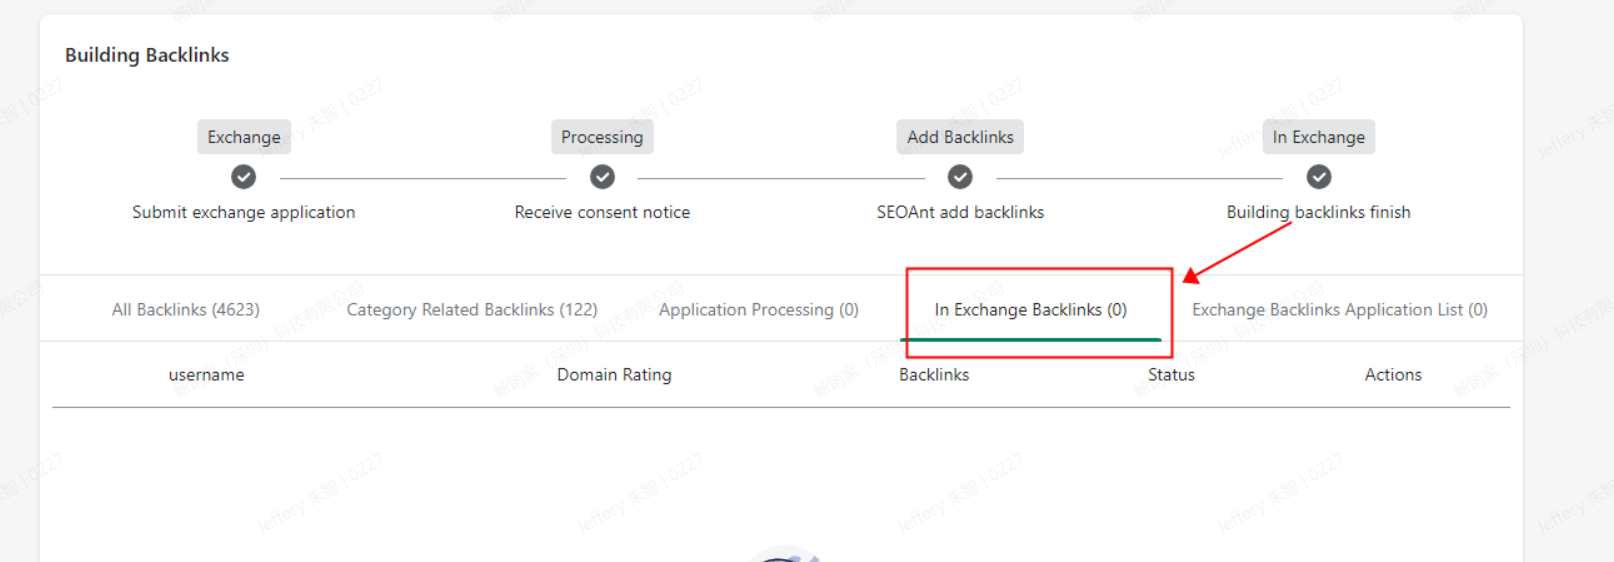Open the Application Processing (0) tab
Image resolution: width=1614 pixels, height=562 pixels.
pos(759,310)
